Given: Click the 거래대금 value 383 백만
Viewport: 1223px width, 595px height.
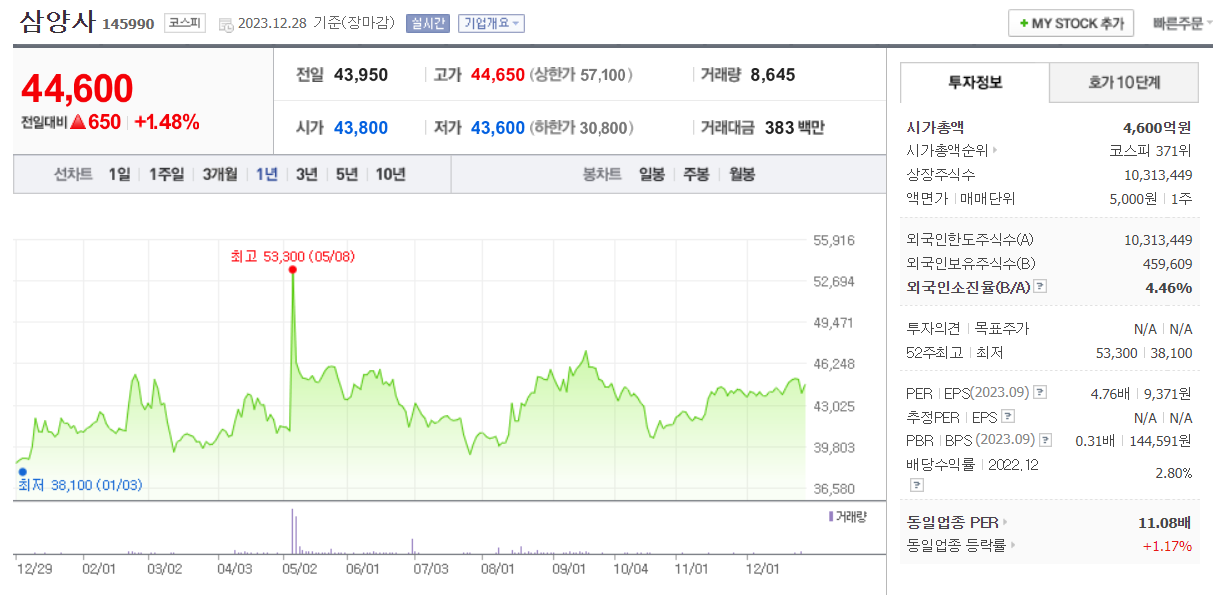Looking at the screenshot, I should (x=794, y=128).
